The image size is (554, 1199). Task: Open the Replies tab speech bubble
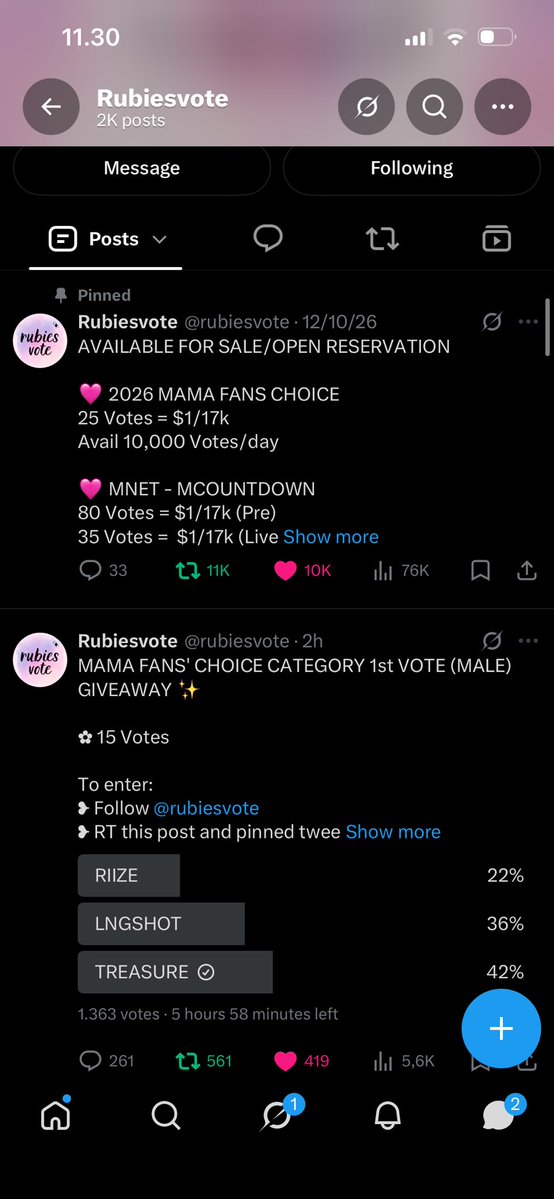(268, 239)
